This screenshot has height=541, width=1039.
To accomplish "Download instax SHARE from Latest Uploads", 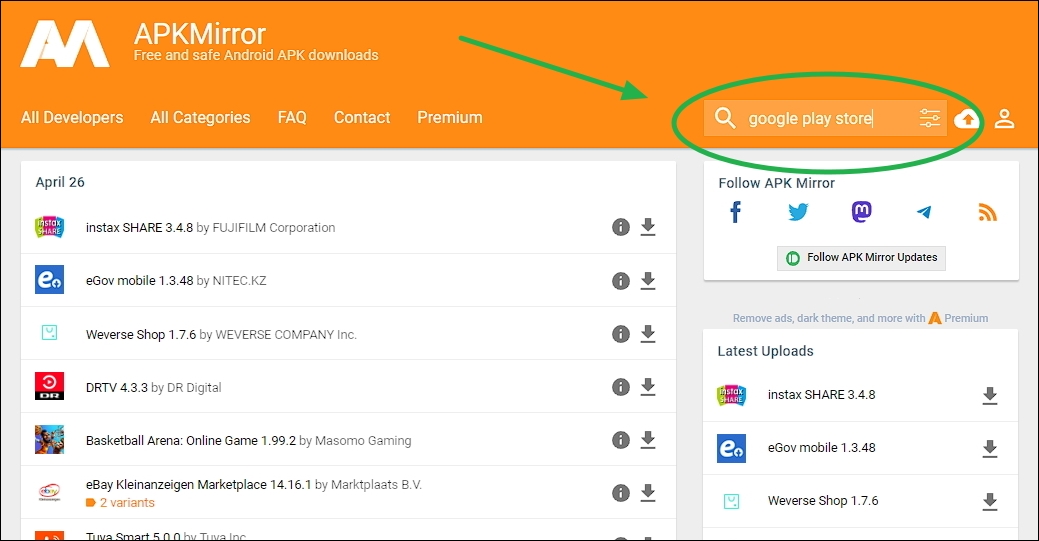I will tap(990, 396).
